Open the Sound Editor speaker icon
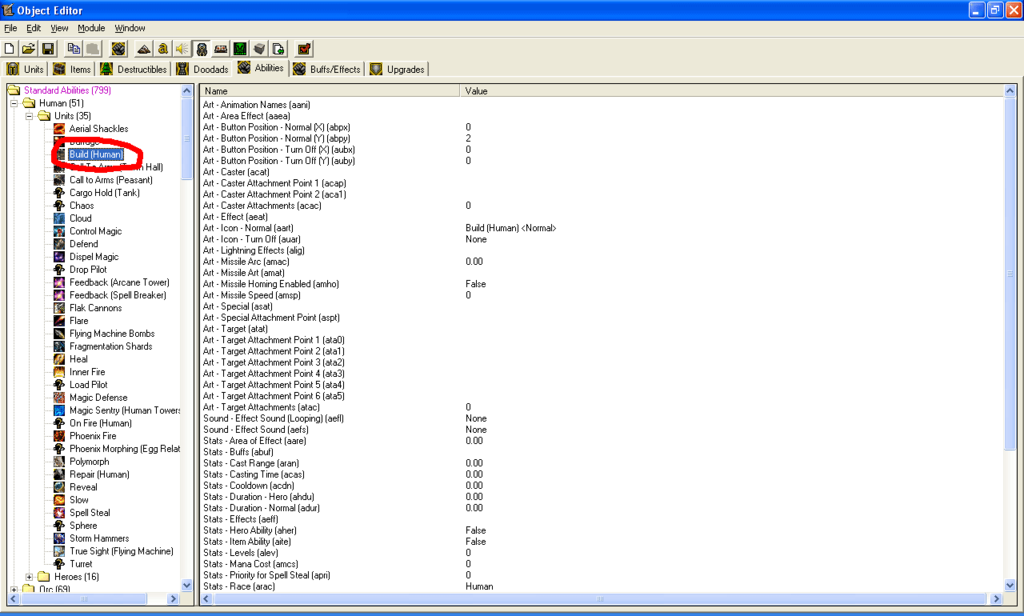Viewport: 1024px width, 616px height. tap(182, 49)
